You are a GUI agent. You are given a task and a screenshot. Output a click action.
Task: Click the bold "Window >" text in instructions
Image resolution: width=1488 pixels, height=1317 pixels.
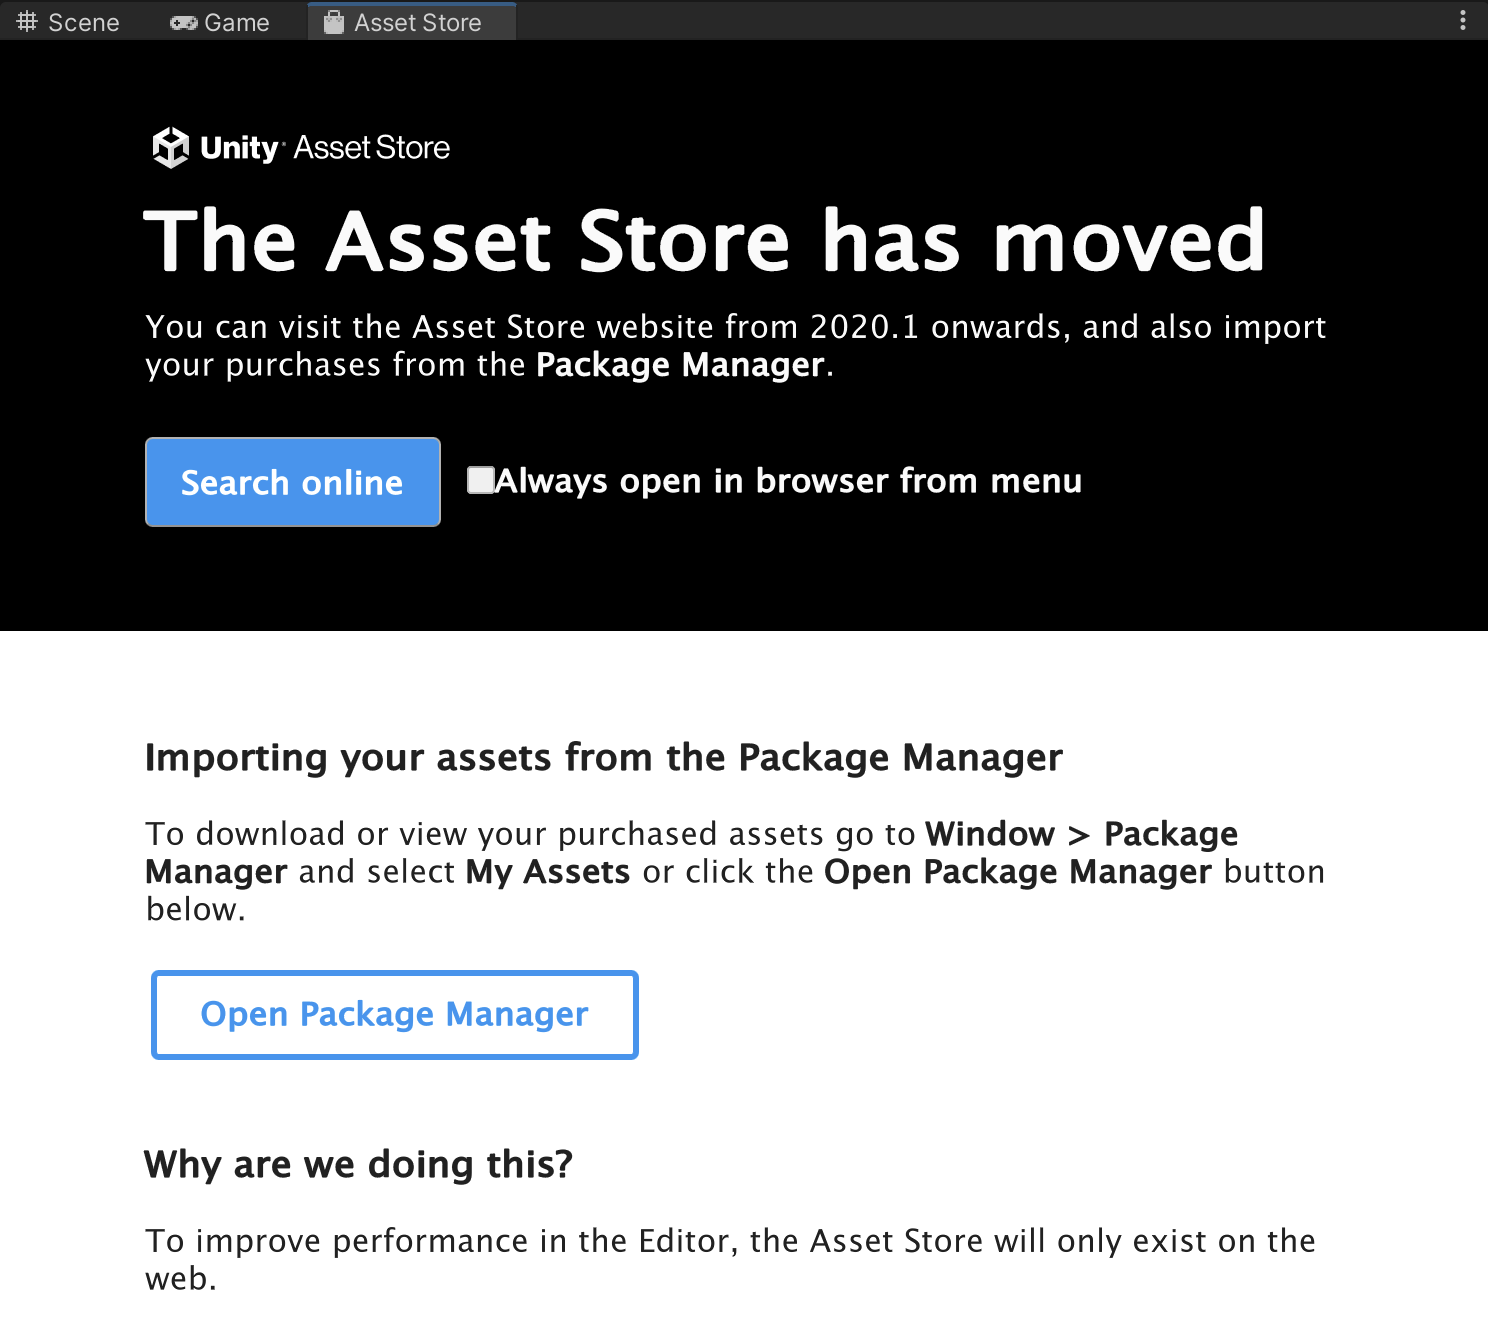[1006, 834]
